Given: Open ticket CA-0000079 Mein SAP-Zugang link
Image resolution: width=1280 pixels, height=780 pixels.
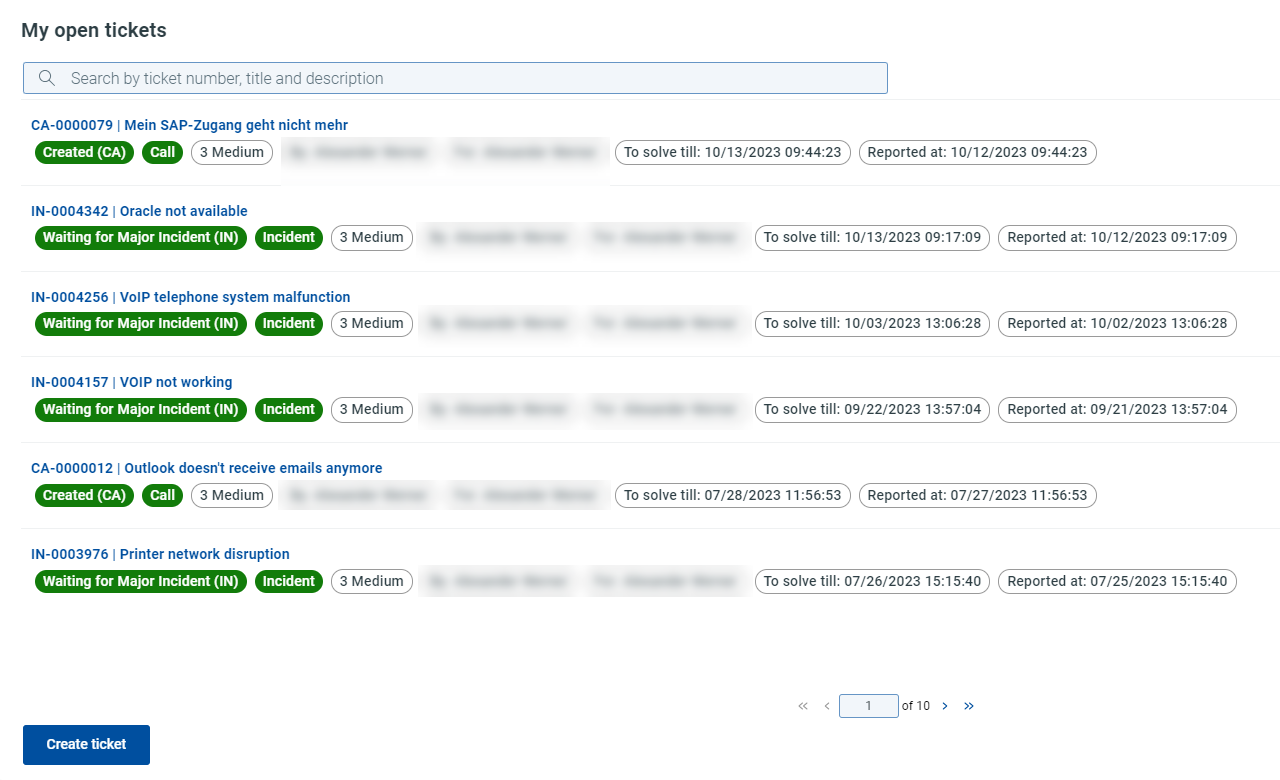Looking at the screenshot, I should 189,125.
